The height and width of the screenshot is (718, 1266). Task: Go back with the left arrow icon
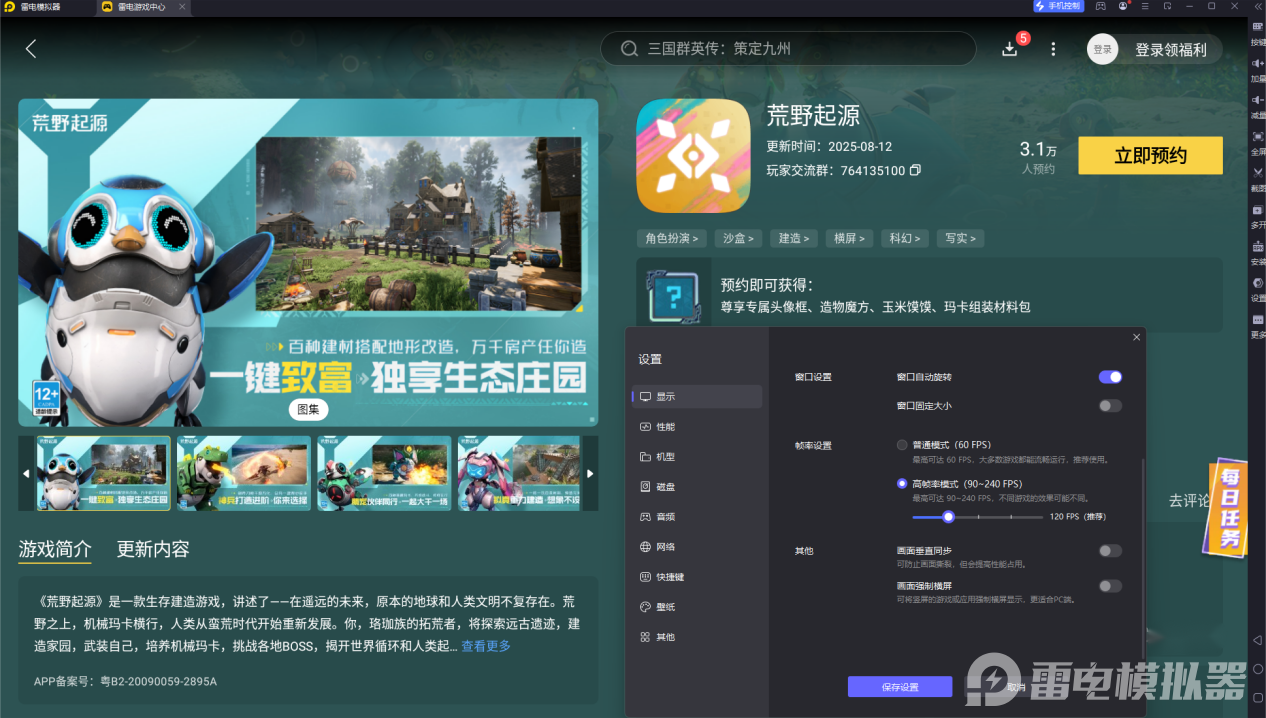[x=31, y=49]
